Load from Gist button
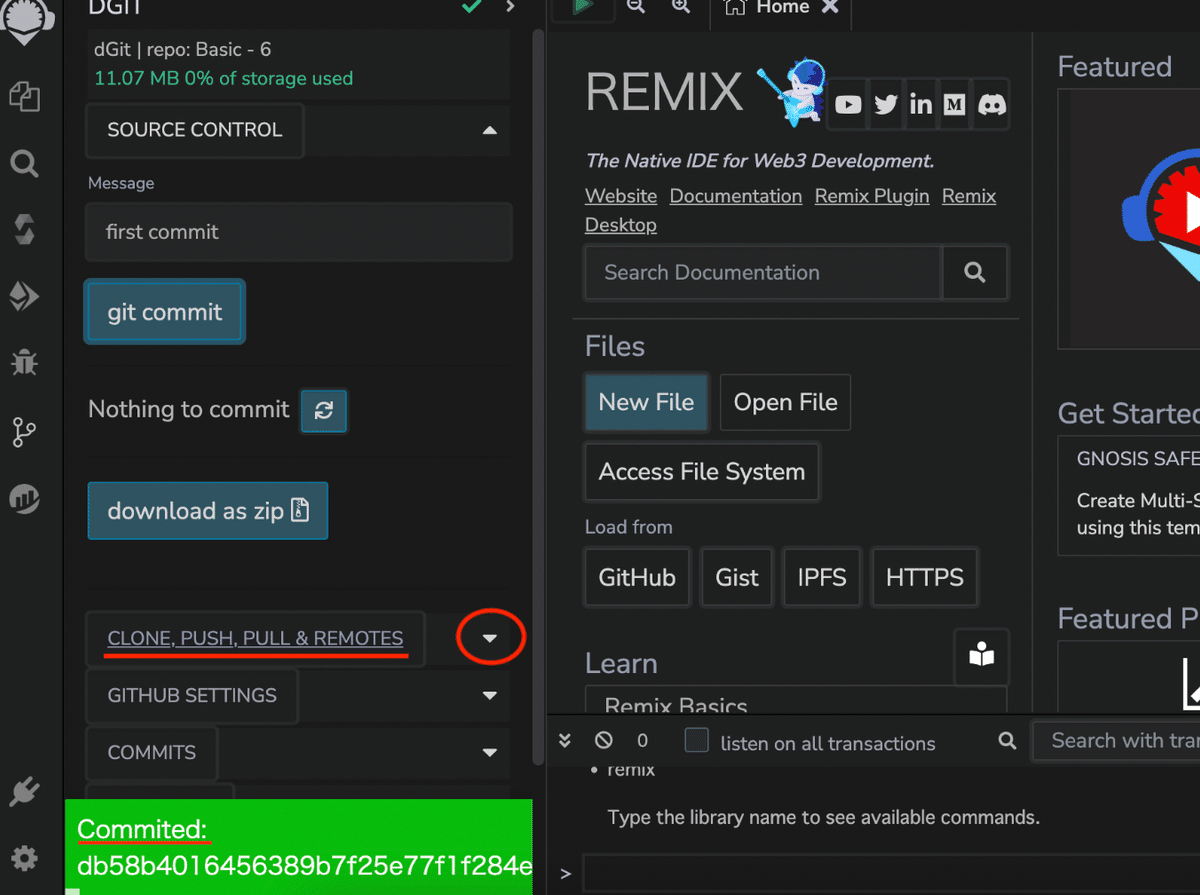Screen dimensions: 1200x895 (x=737, y=578)
